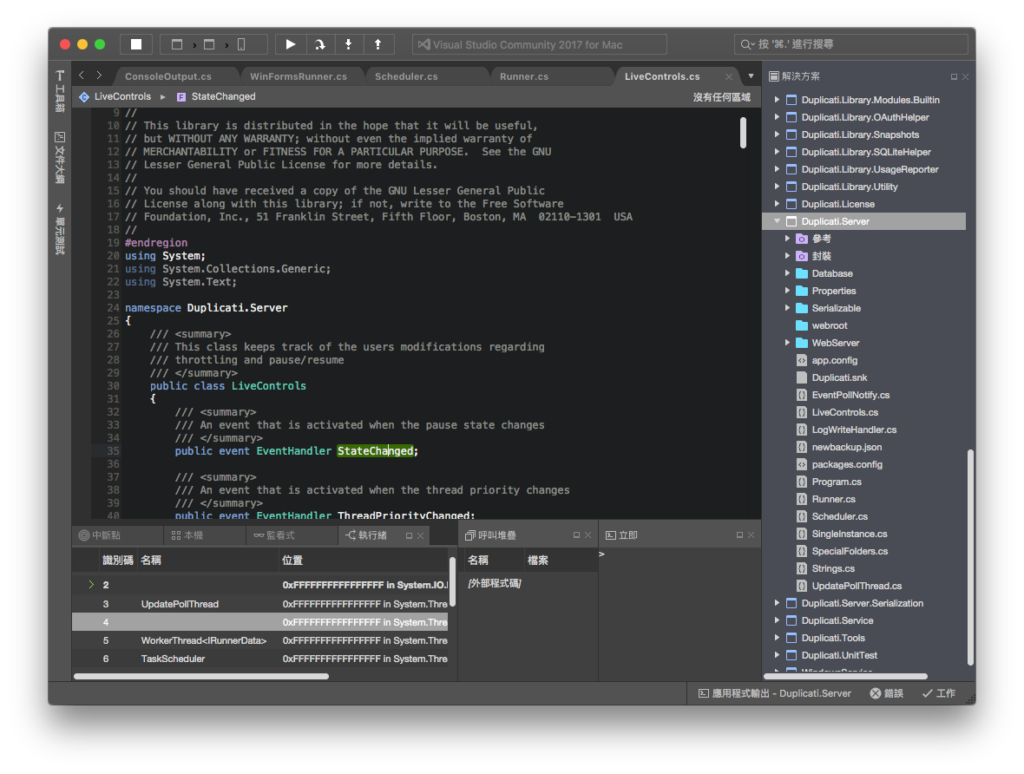
Task: Open the Tasks pad in status bar
Action: click(x=938, y=694)
